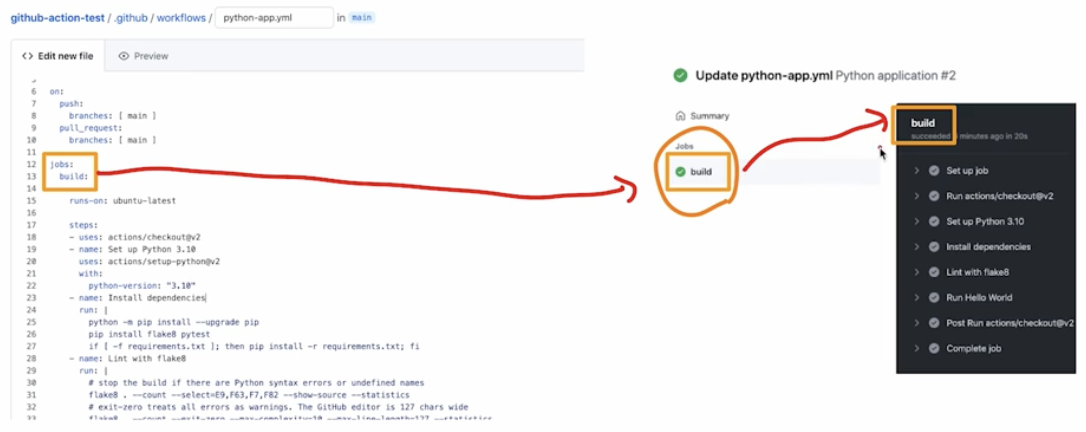Viewport: 1086px width, 432px height.
Task: Click code line 'pip install flake8 pytest'
Action: [149, 334]
